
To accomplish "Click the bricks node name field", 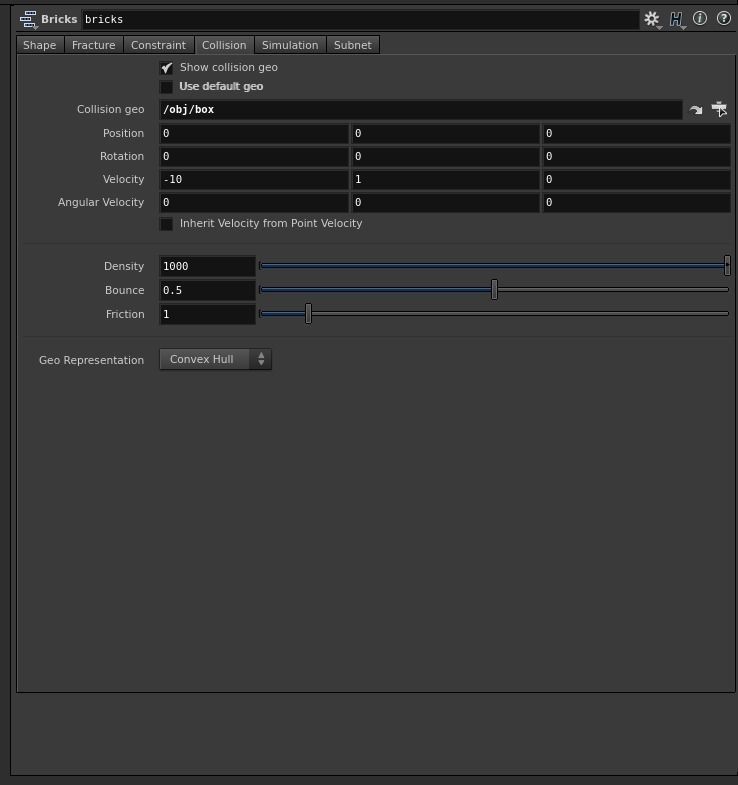I will coord(360,20).
